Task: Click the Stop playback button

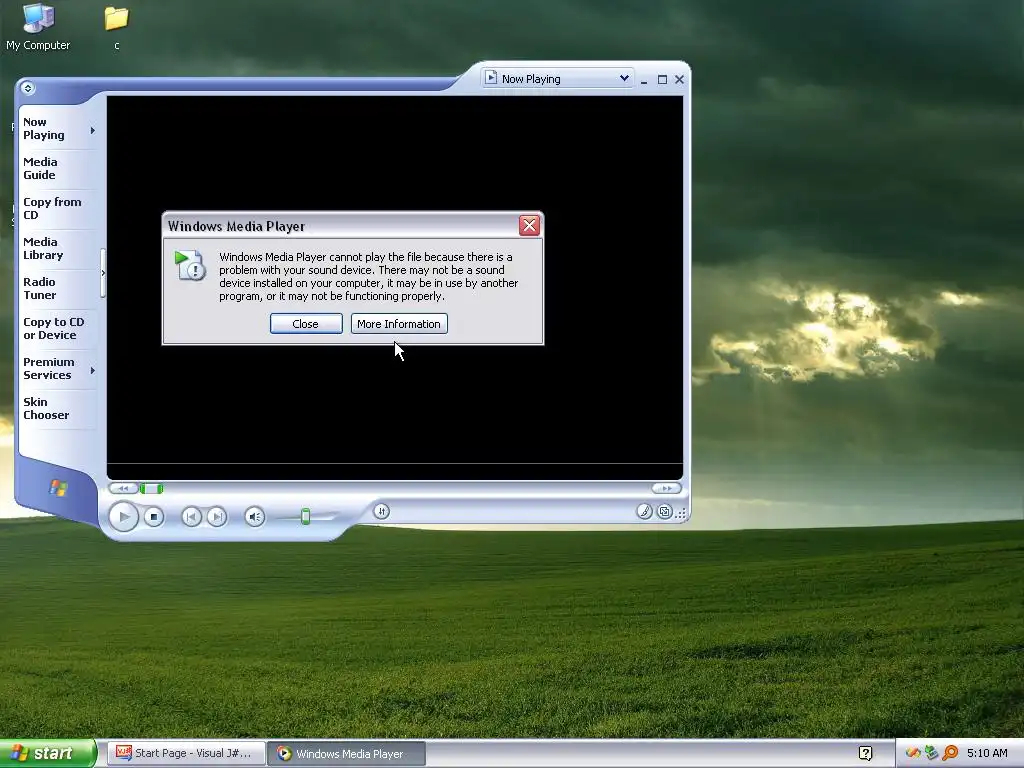Action: click(x=153, y=517)
